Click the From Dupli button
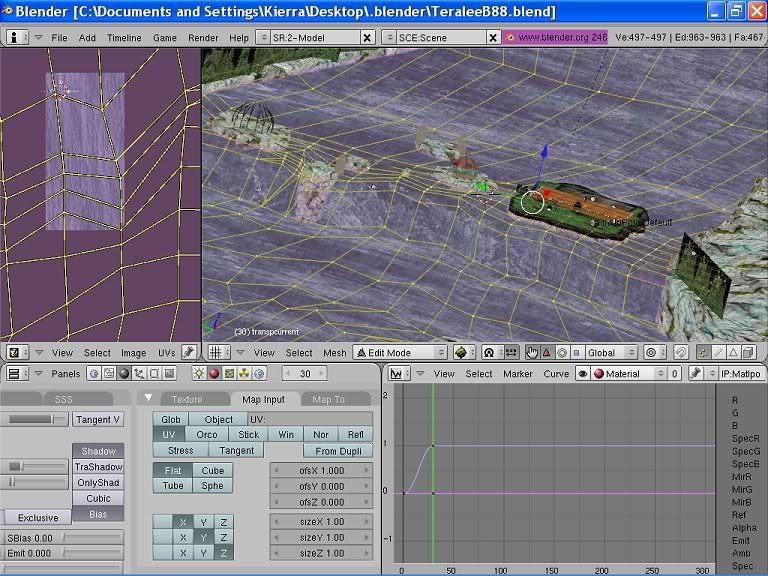768x576 pixels. pos(338,451)
